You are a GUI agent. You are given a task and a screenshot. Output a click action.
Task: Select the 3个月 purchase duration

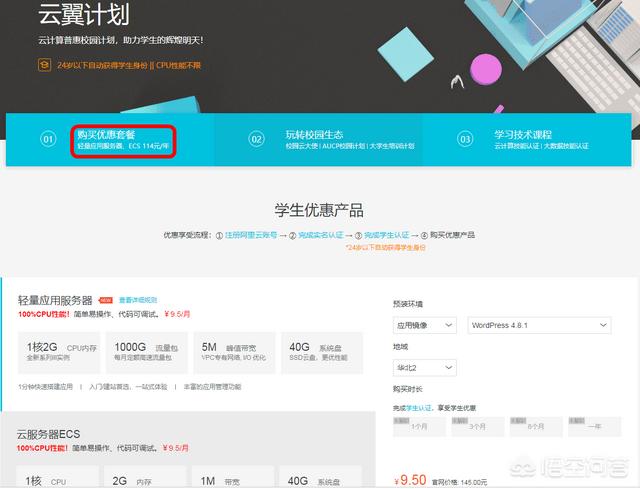click(x=478, y=427)
